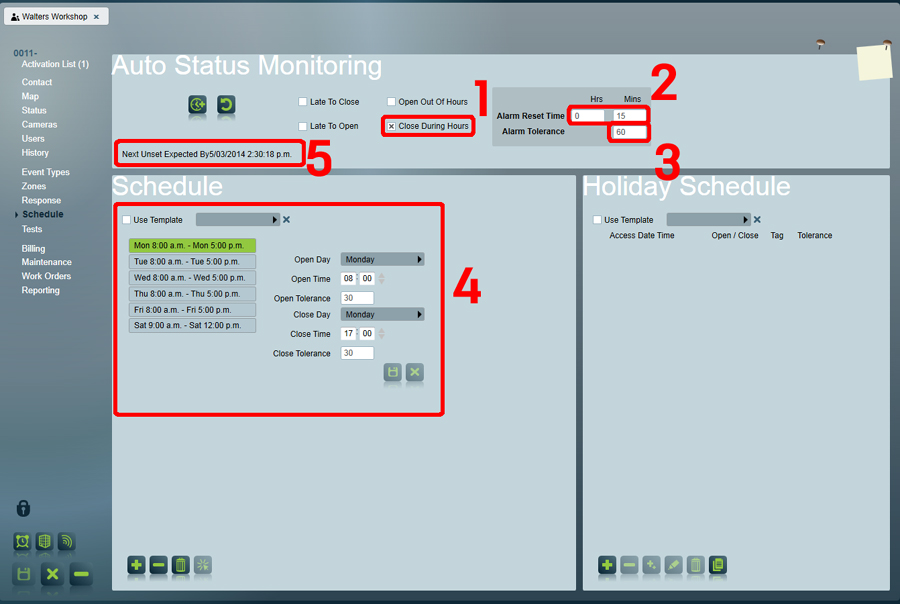The image size is (900, 604).
Task: Open the Close Day dropdown
Action: coord(382,315)
